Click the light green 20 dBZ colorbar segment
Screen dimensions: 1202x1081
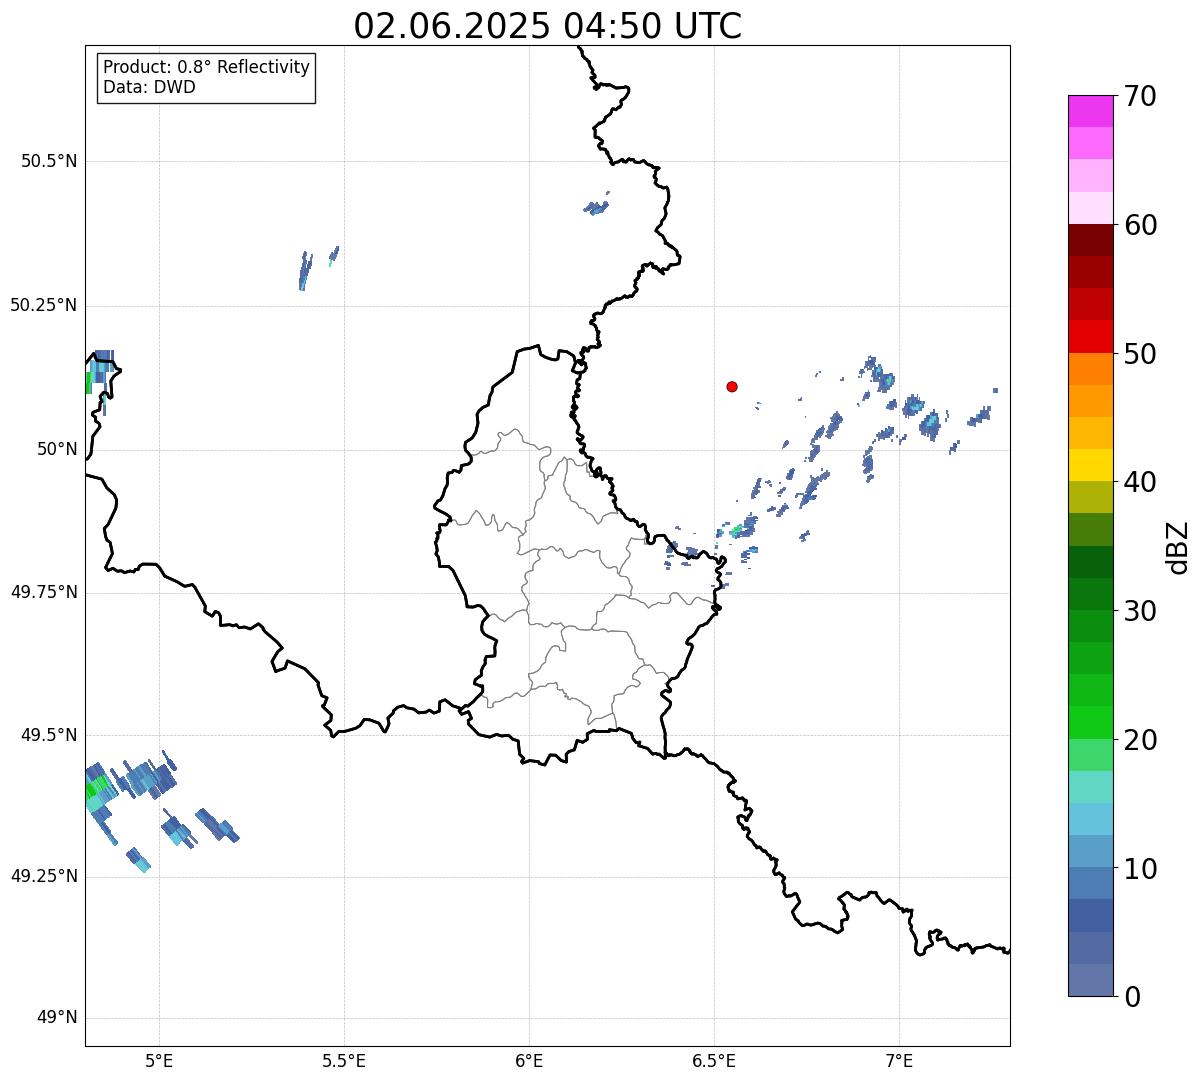[x=1090, y=755]
